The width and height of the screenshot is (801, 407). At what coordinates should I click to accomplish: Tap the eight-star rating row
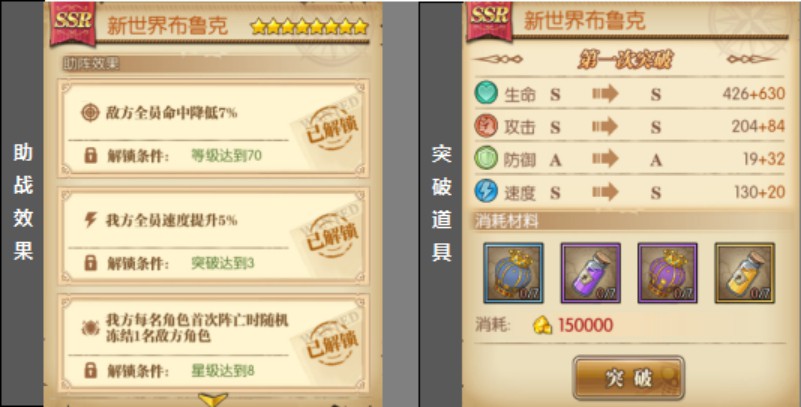click(310, 27)
